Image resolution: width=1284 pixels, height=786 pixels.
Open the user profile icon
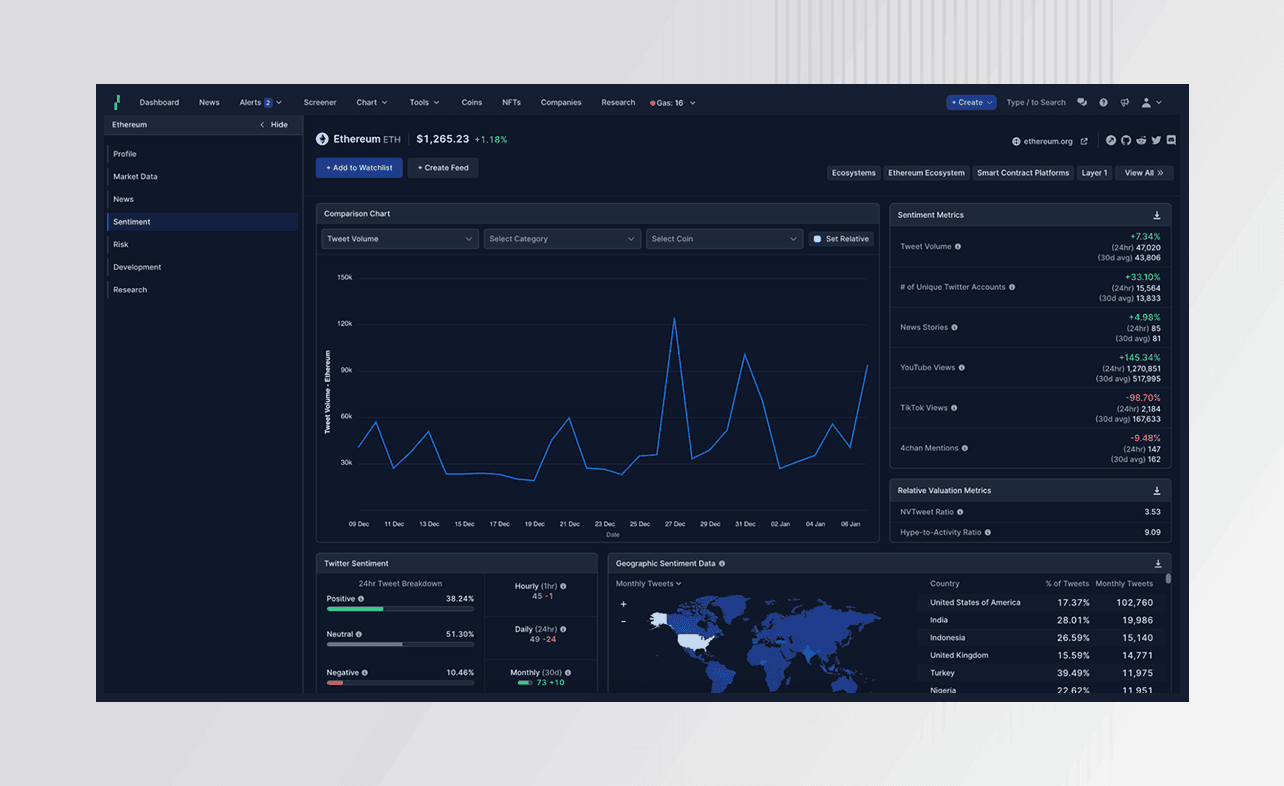tap(1146, 102)
